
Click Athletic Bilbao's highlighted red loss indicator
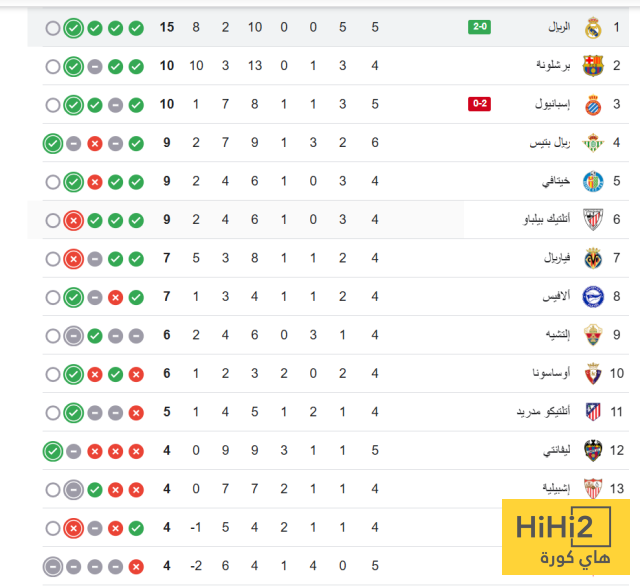point(73,221)
